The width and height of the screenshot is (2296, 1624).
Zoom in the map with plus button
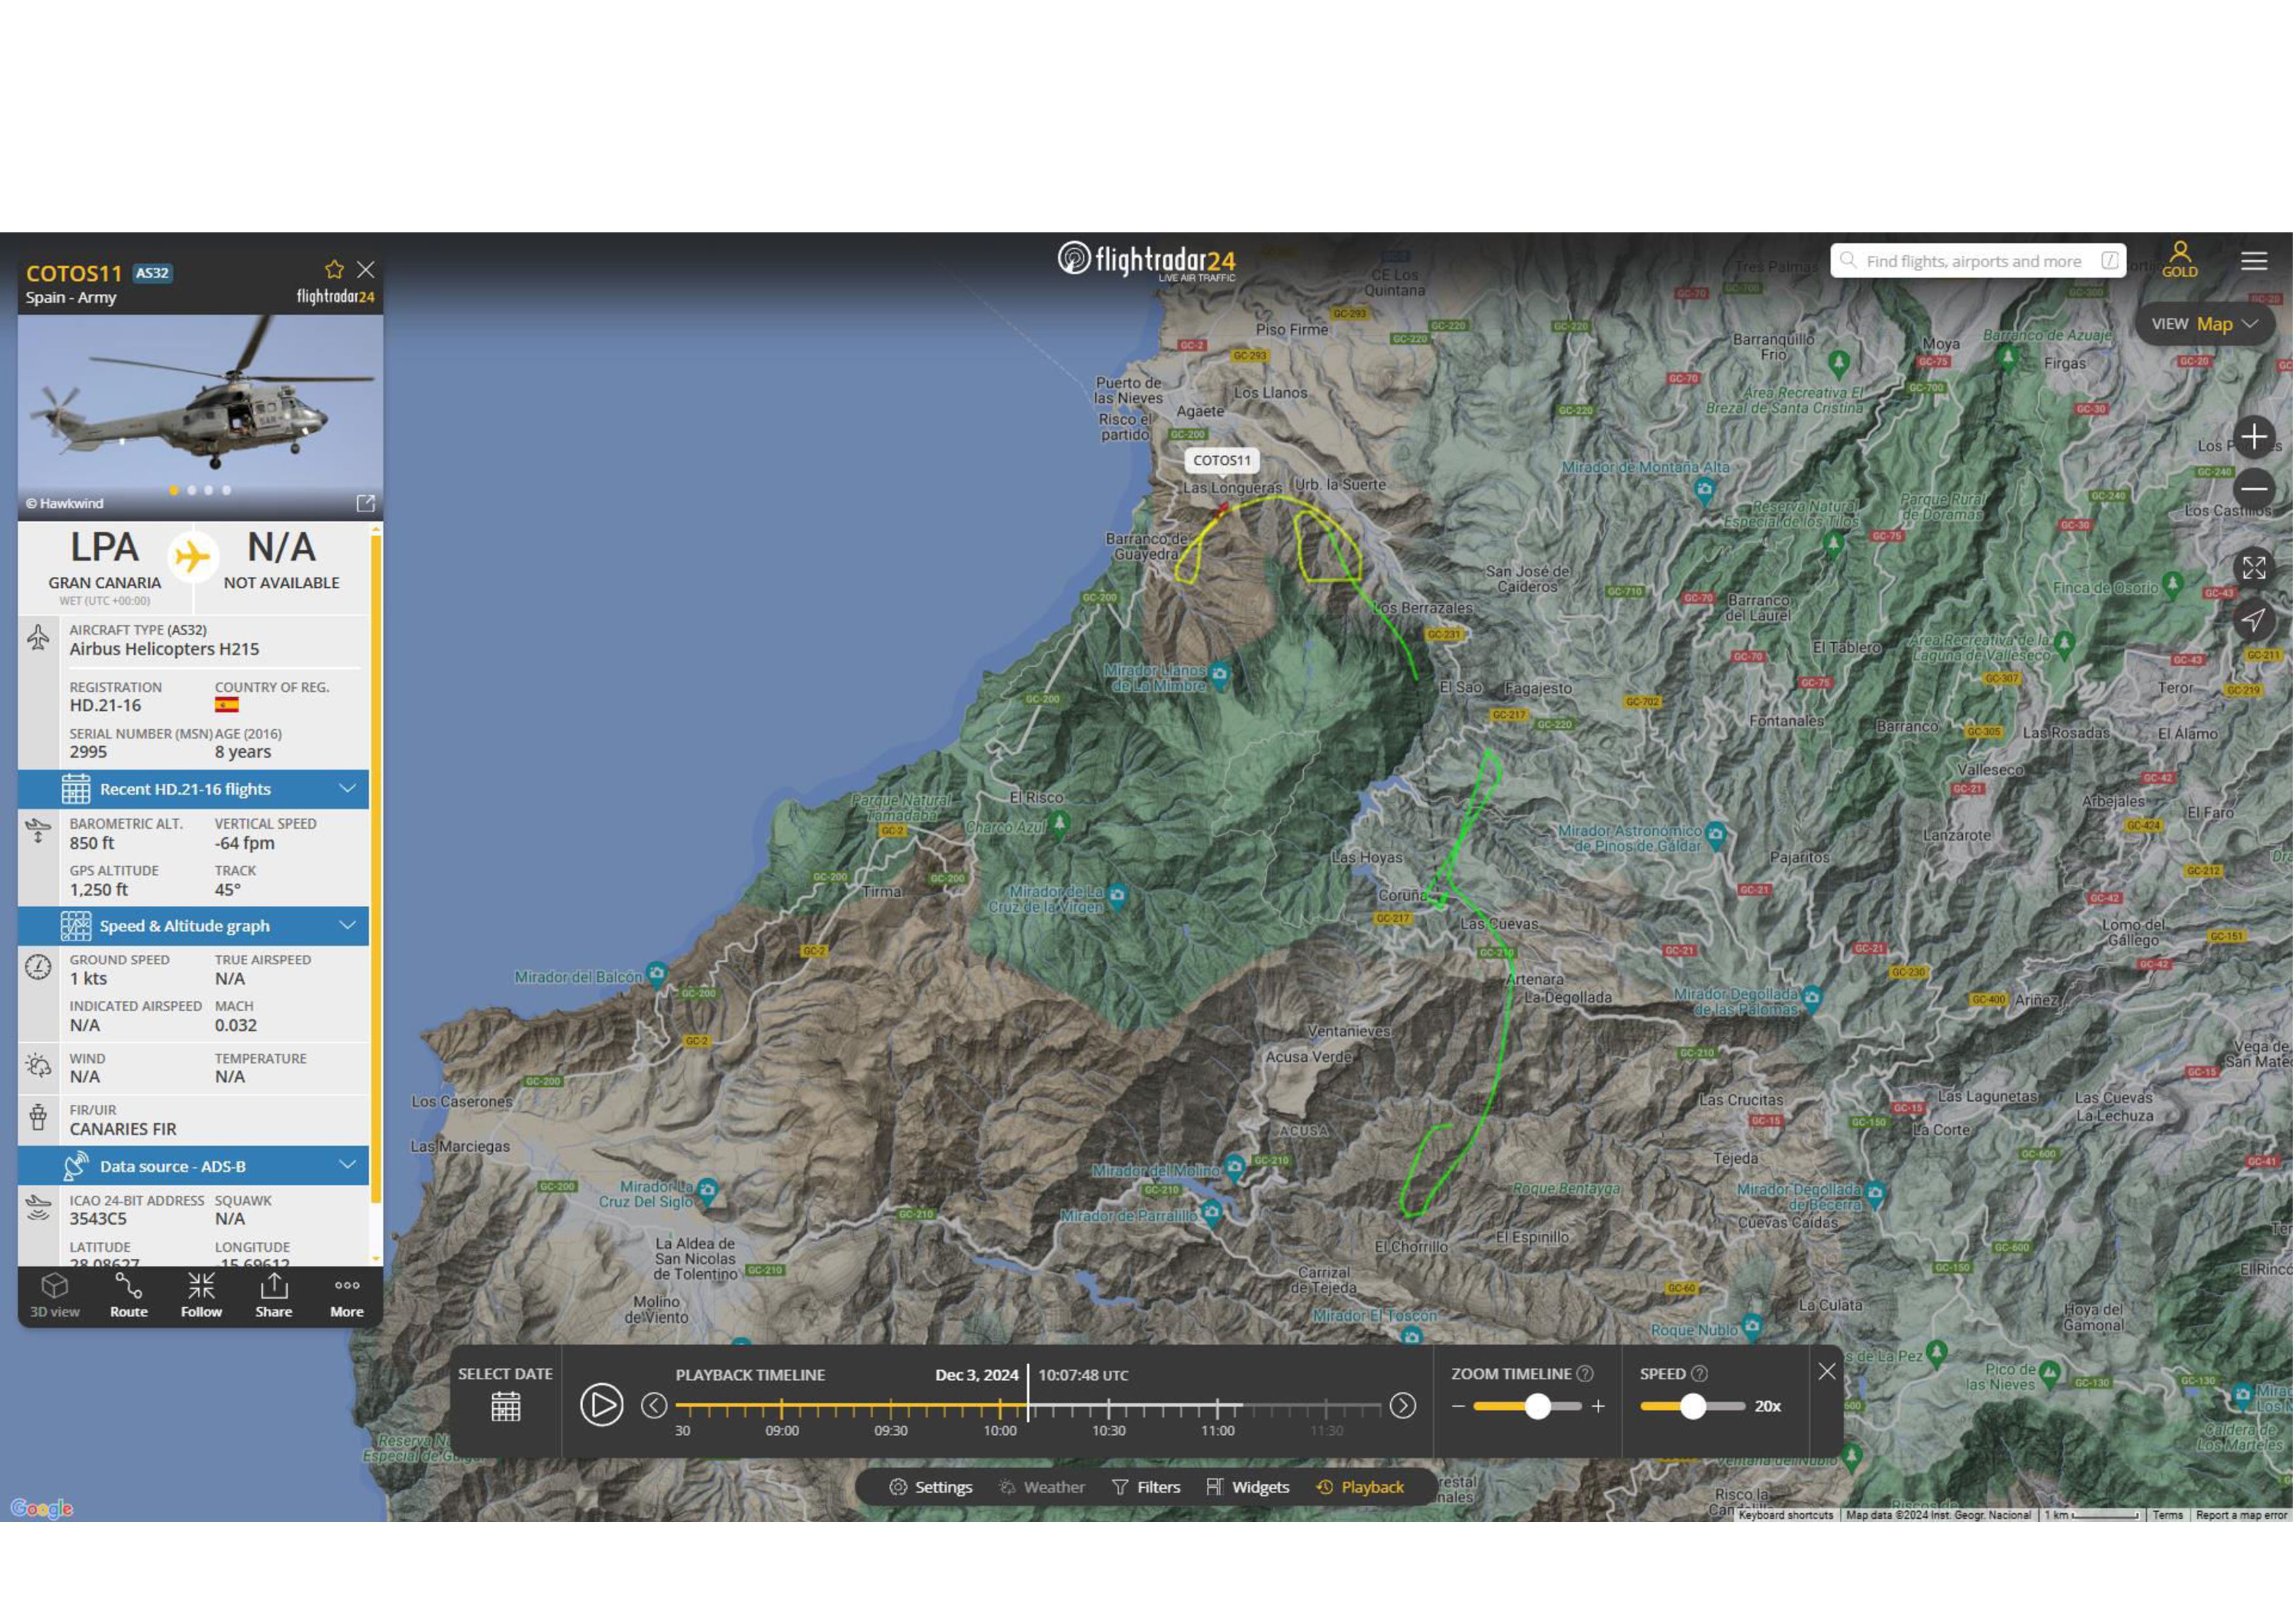click(x=2253, y=437)
